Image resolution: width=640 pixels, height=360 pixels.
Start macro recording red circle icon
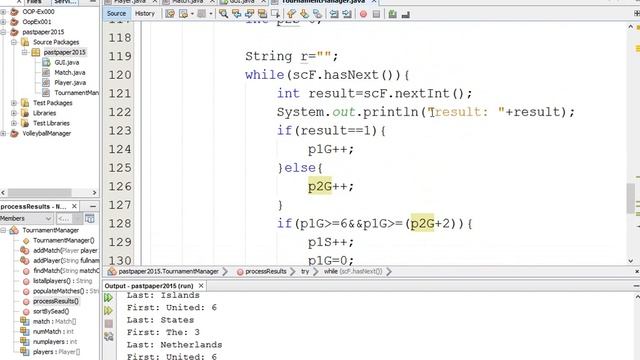363,14
